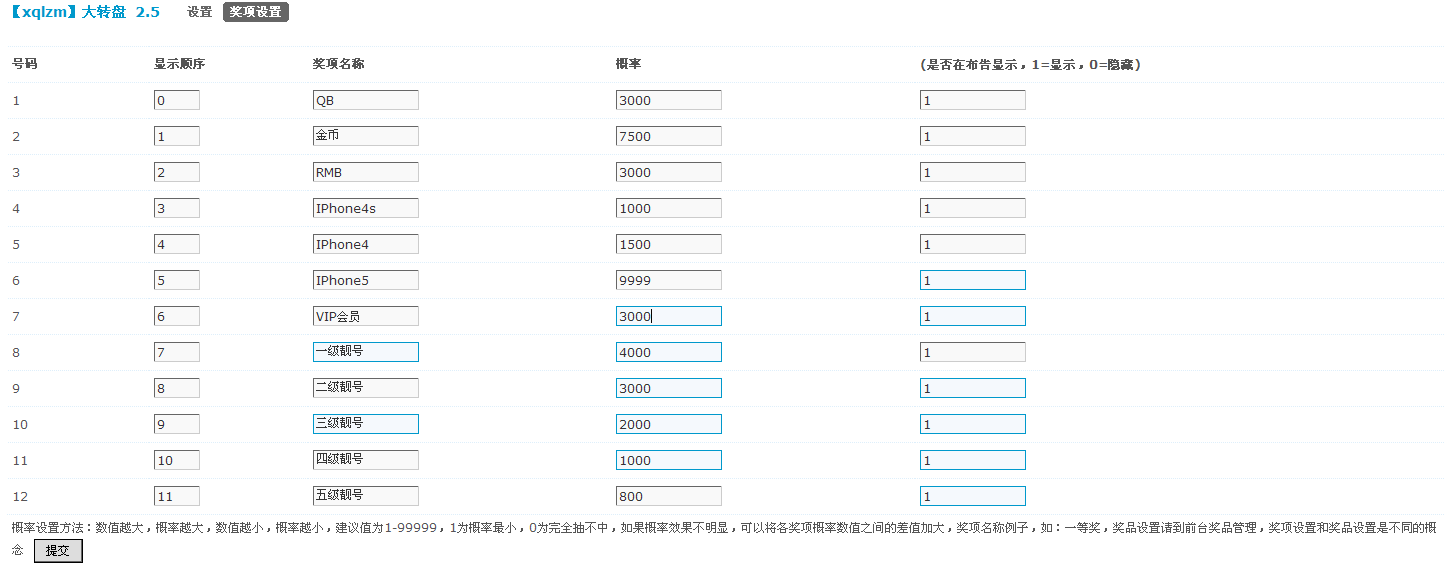
Task: Click announcement display field in 五级靓号 row
Action: [973, 496]
